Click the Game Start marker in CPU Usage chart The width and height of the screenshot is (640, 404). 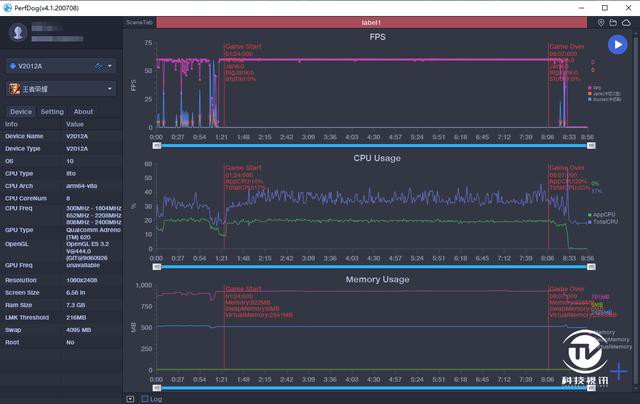[x=243, y=168]
